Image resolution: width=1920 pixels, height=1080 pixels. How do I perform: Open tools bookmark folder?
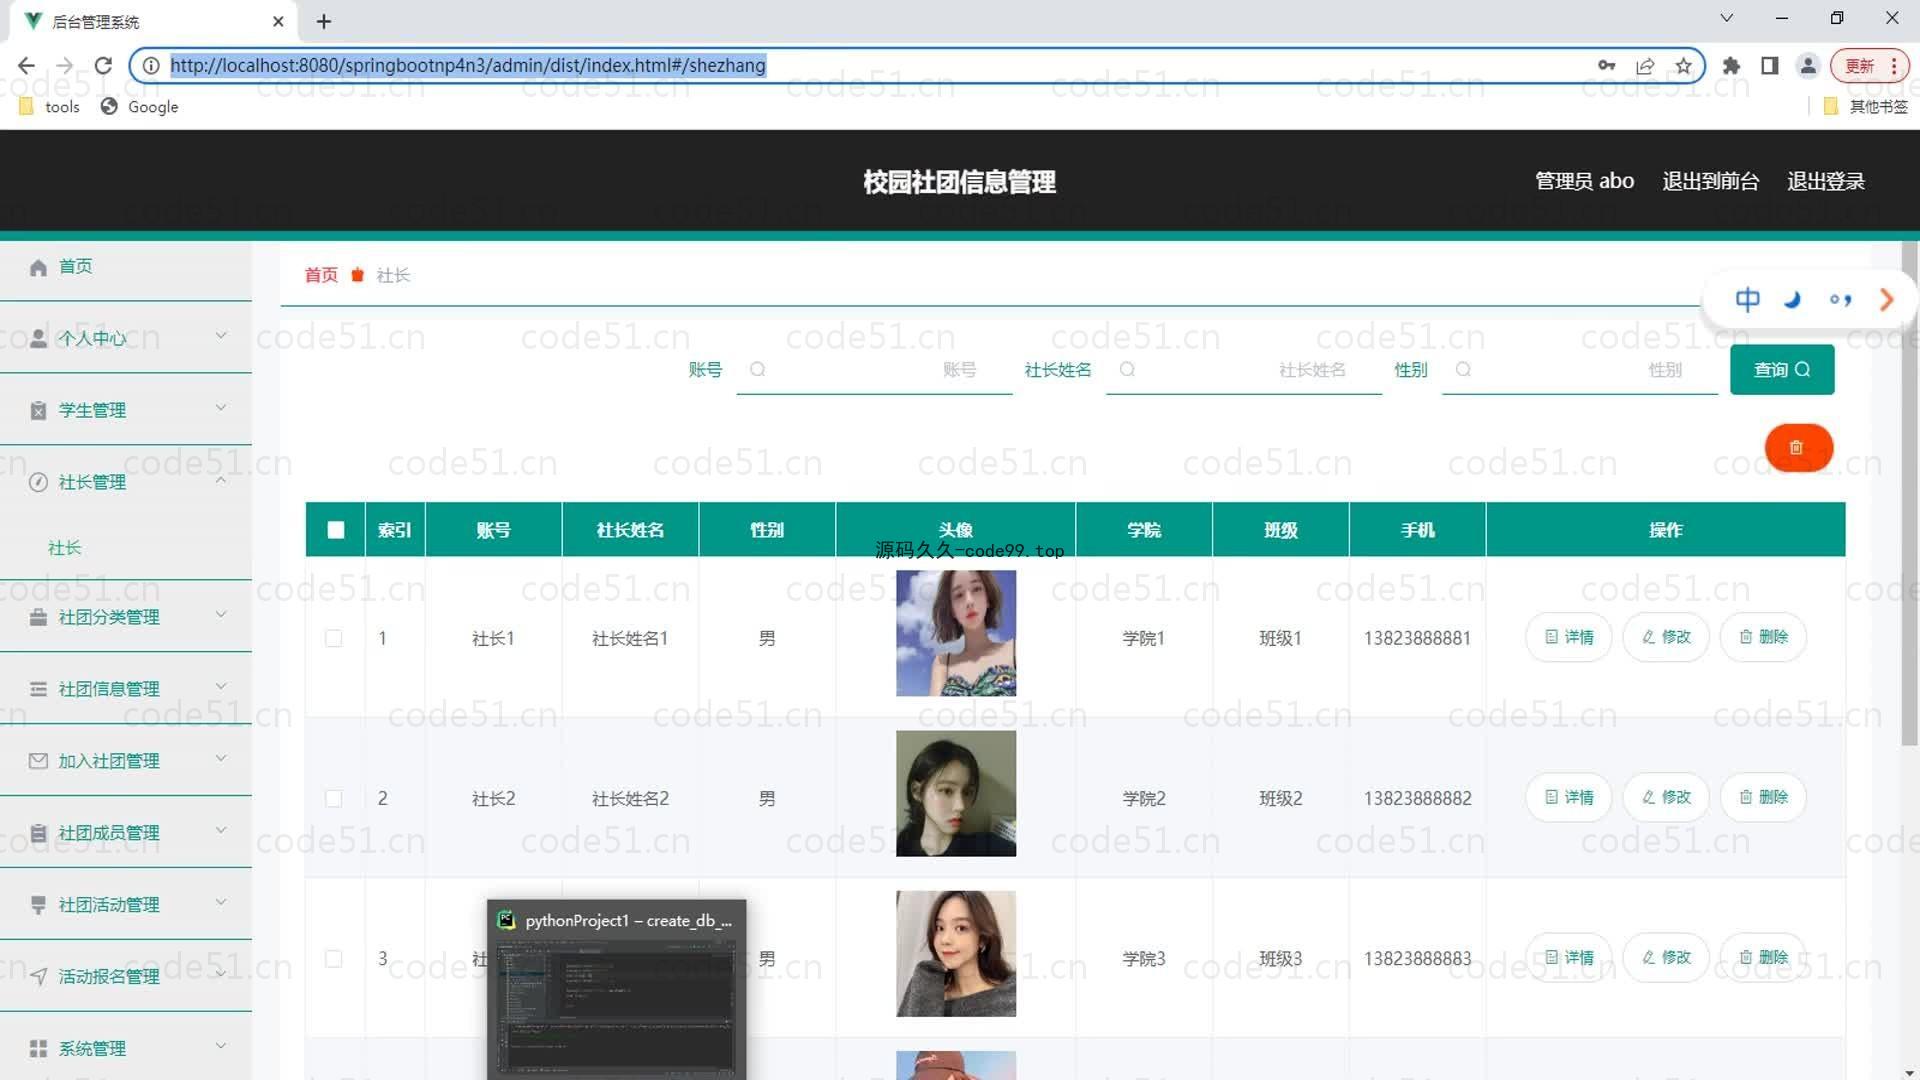49,107
